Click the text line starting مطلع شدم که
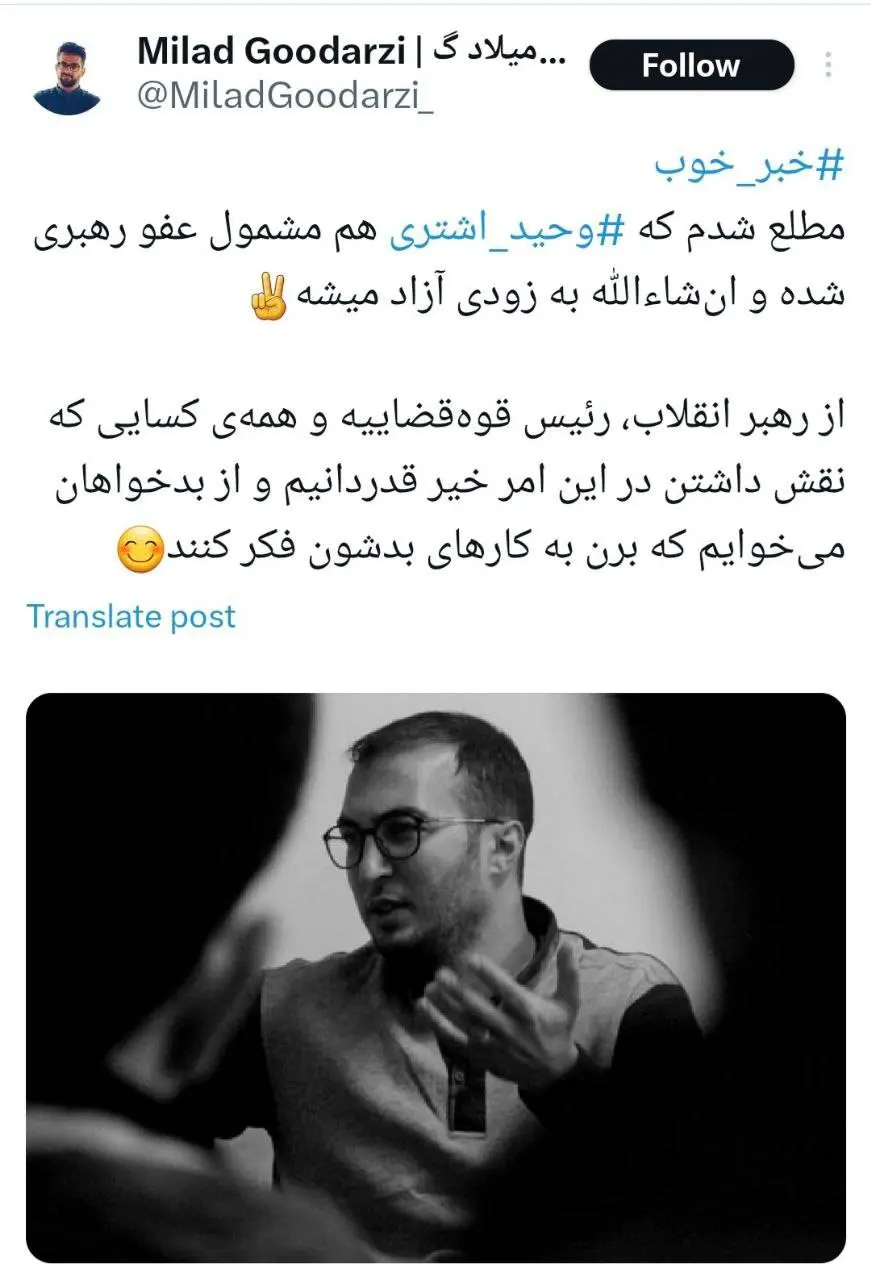Image resolution: width=871 pixels, height=1280 pixels. pos(436,235)
